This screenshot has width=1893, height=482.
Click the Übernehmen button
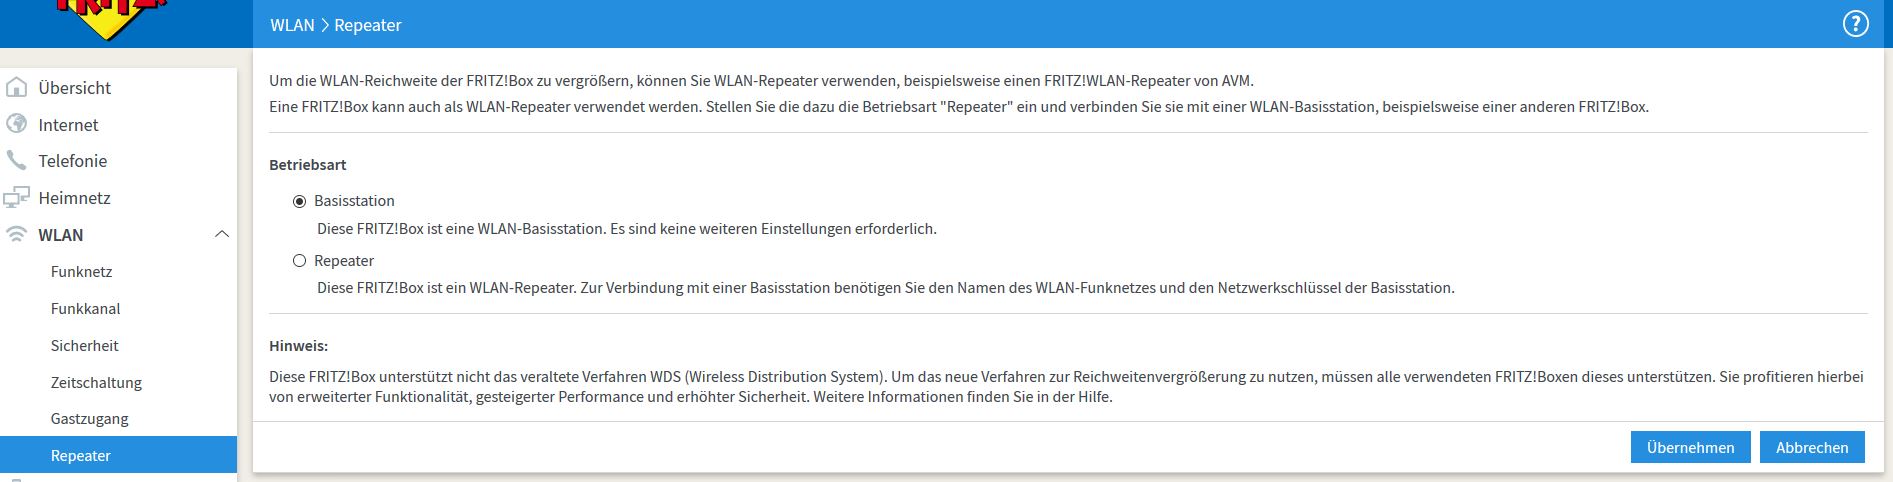point(1690,447)
